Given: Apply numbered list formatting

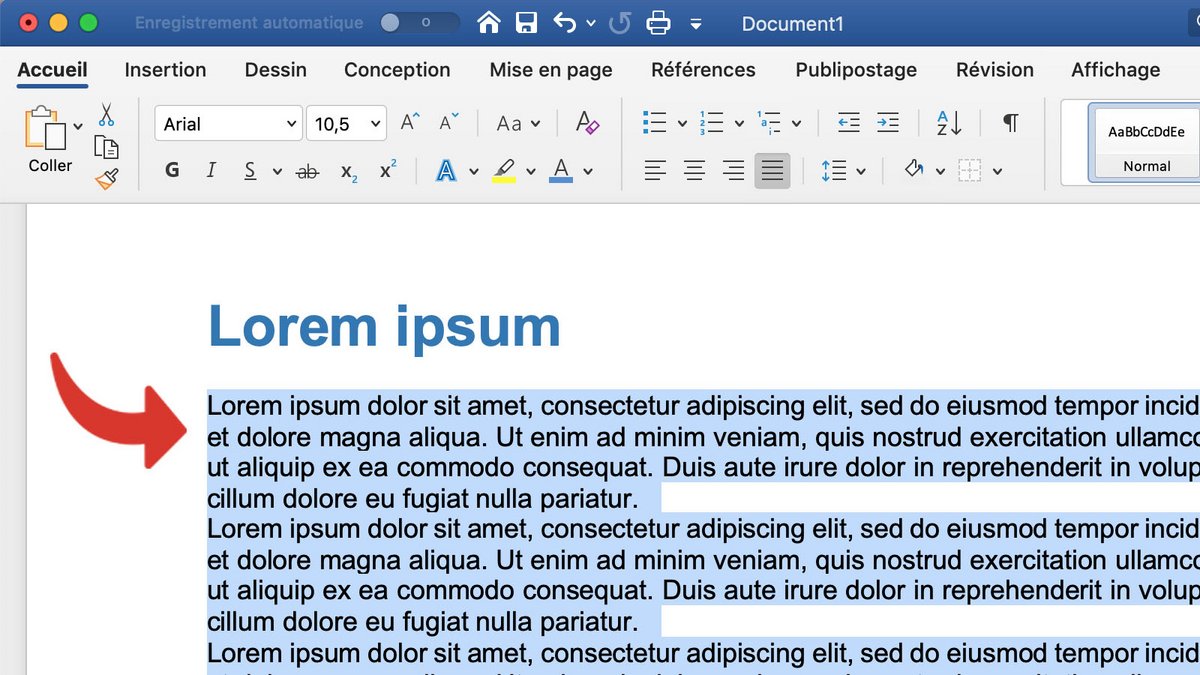Looking at the screenshot, I should click(x=711, y=123).
